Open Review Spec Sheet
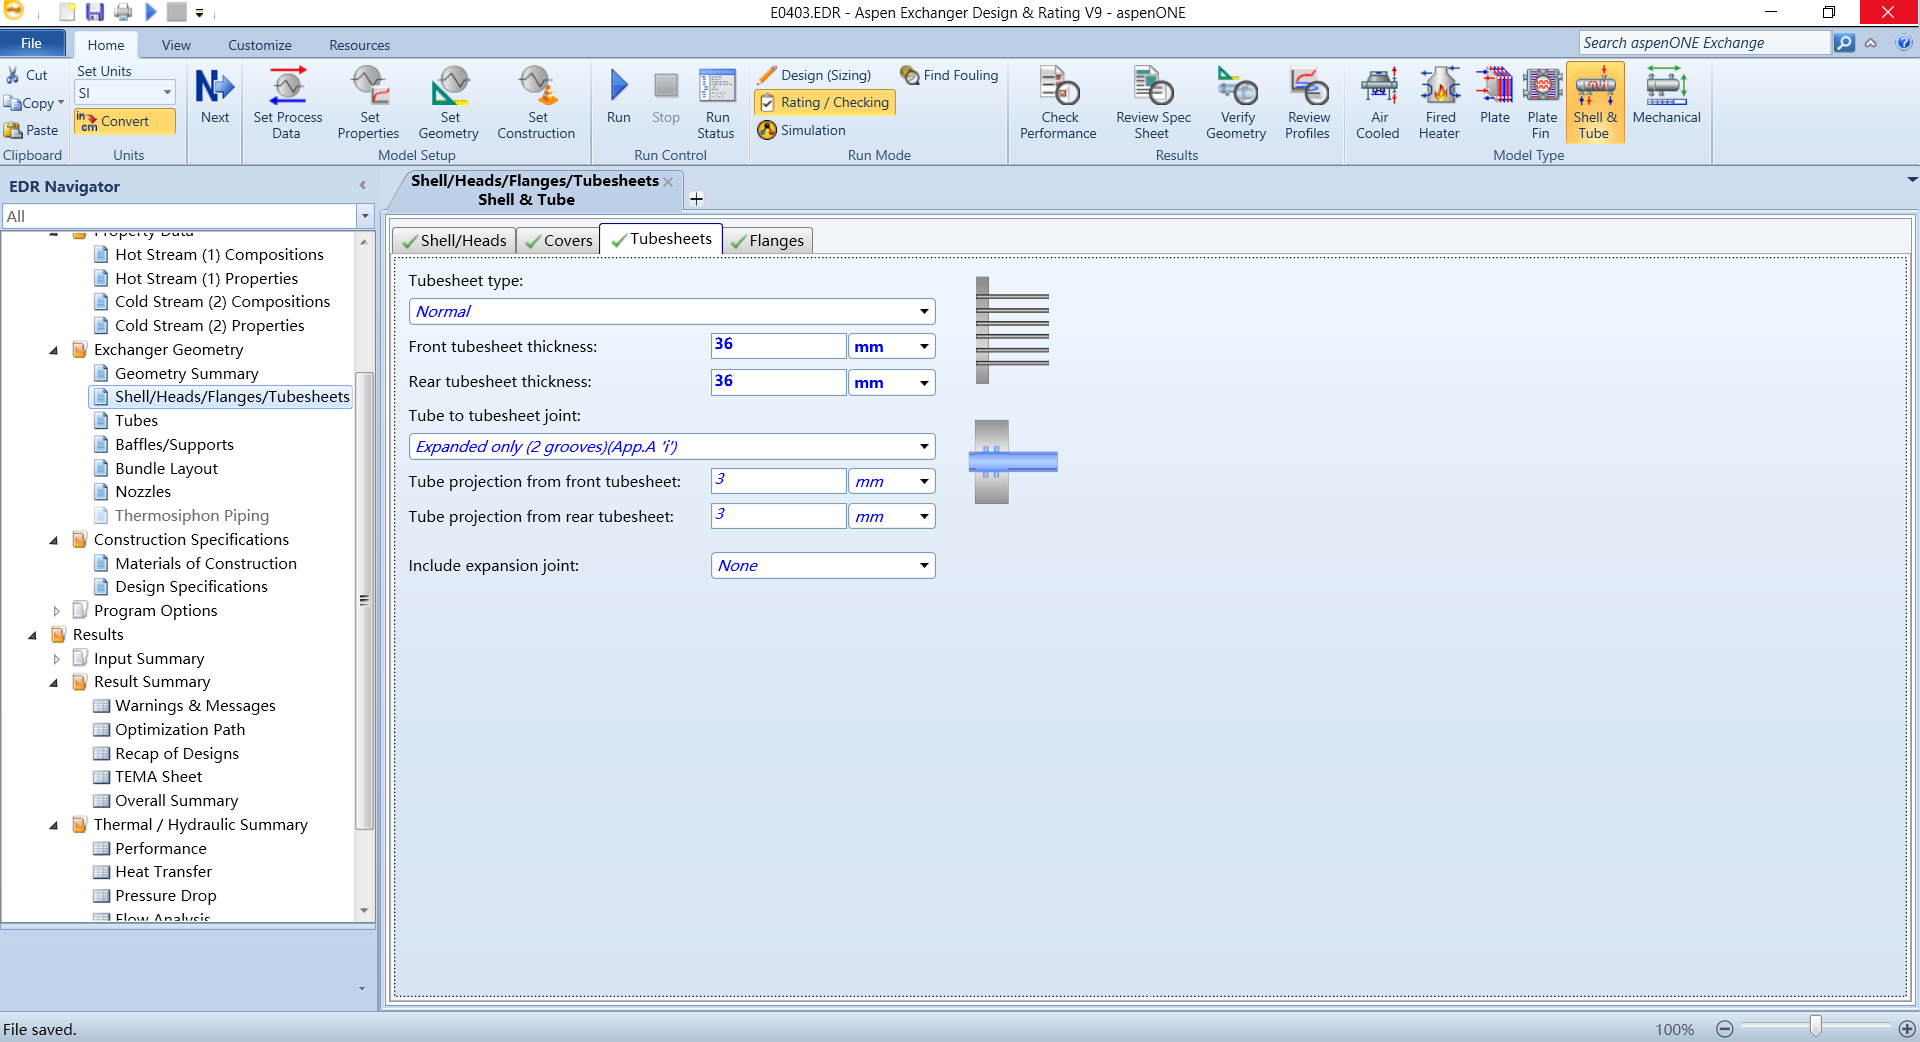 tap(1153, 104)
